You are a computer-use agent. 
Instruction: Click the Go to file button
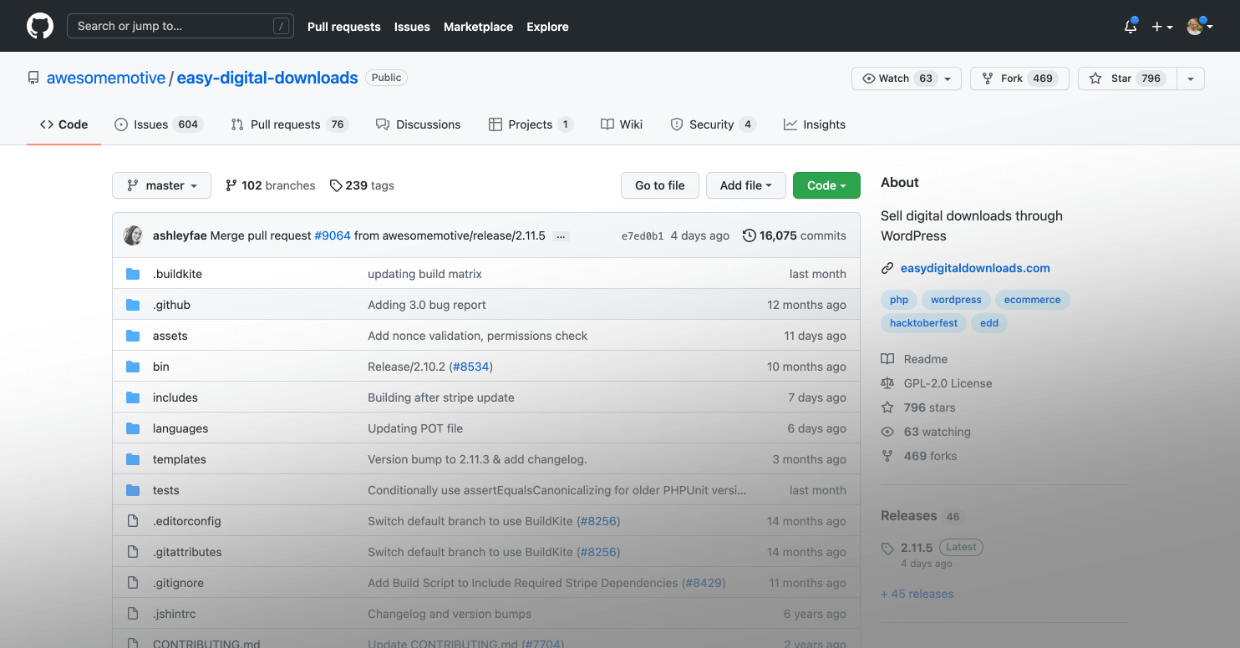click(x=660, y=185)
